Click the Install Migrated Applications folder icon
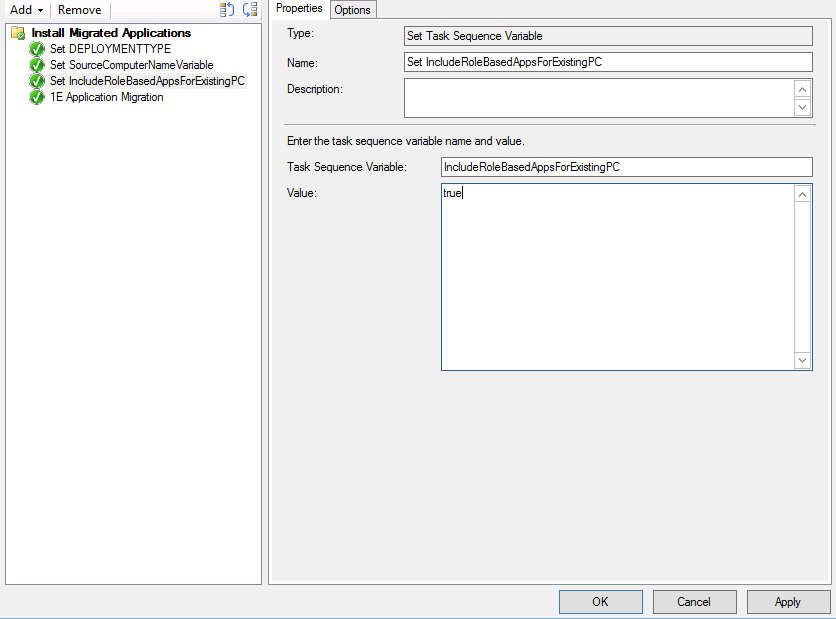This screenshot has height=619, width=836. click(18, 33)
